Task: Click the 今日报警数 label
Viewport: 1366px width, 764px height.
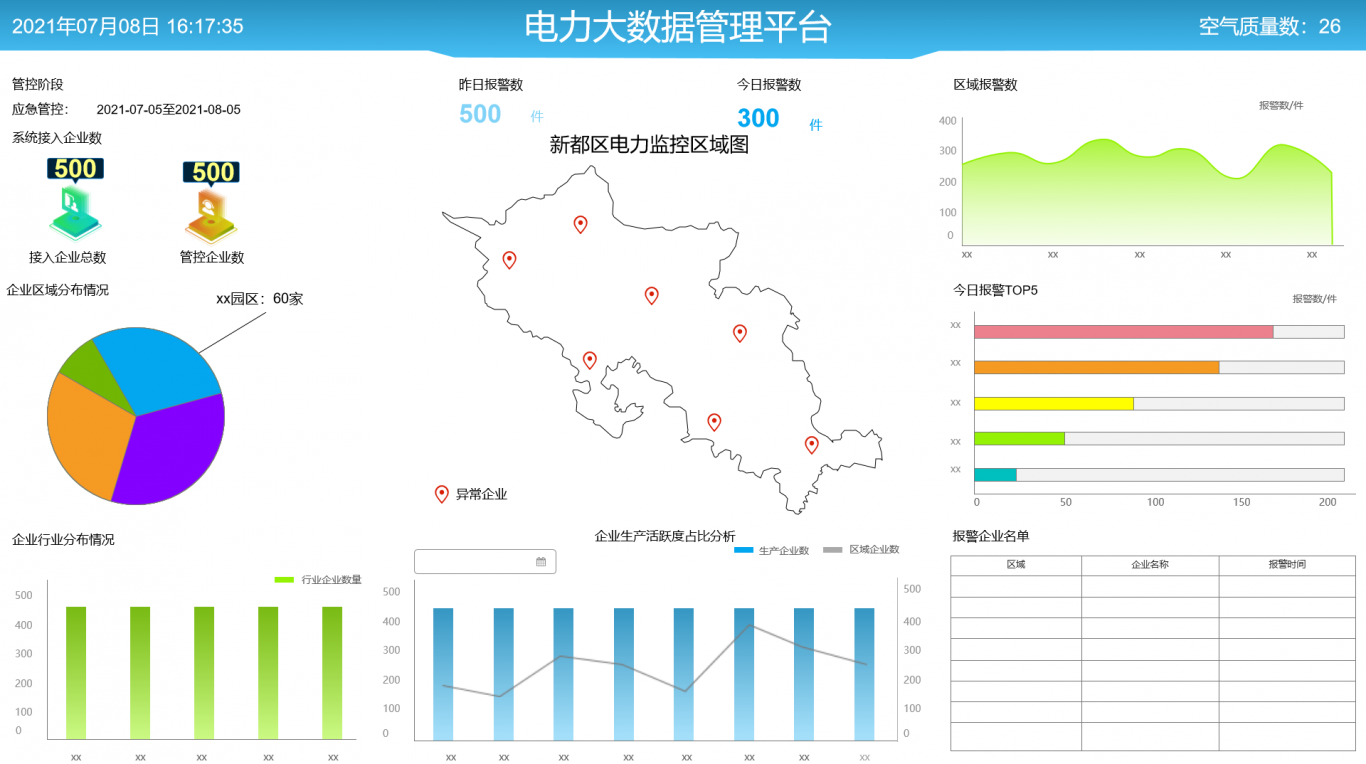Action: [769, 85]
